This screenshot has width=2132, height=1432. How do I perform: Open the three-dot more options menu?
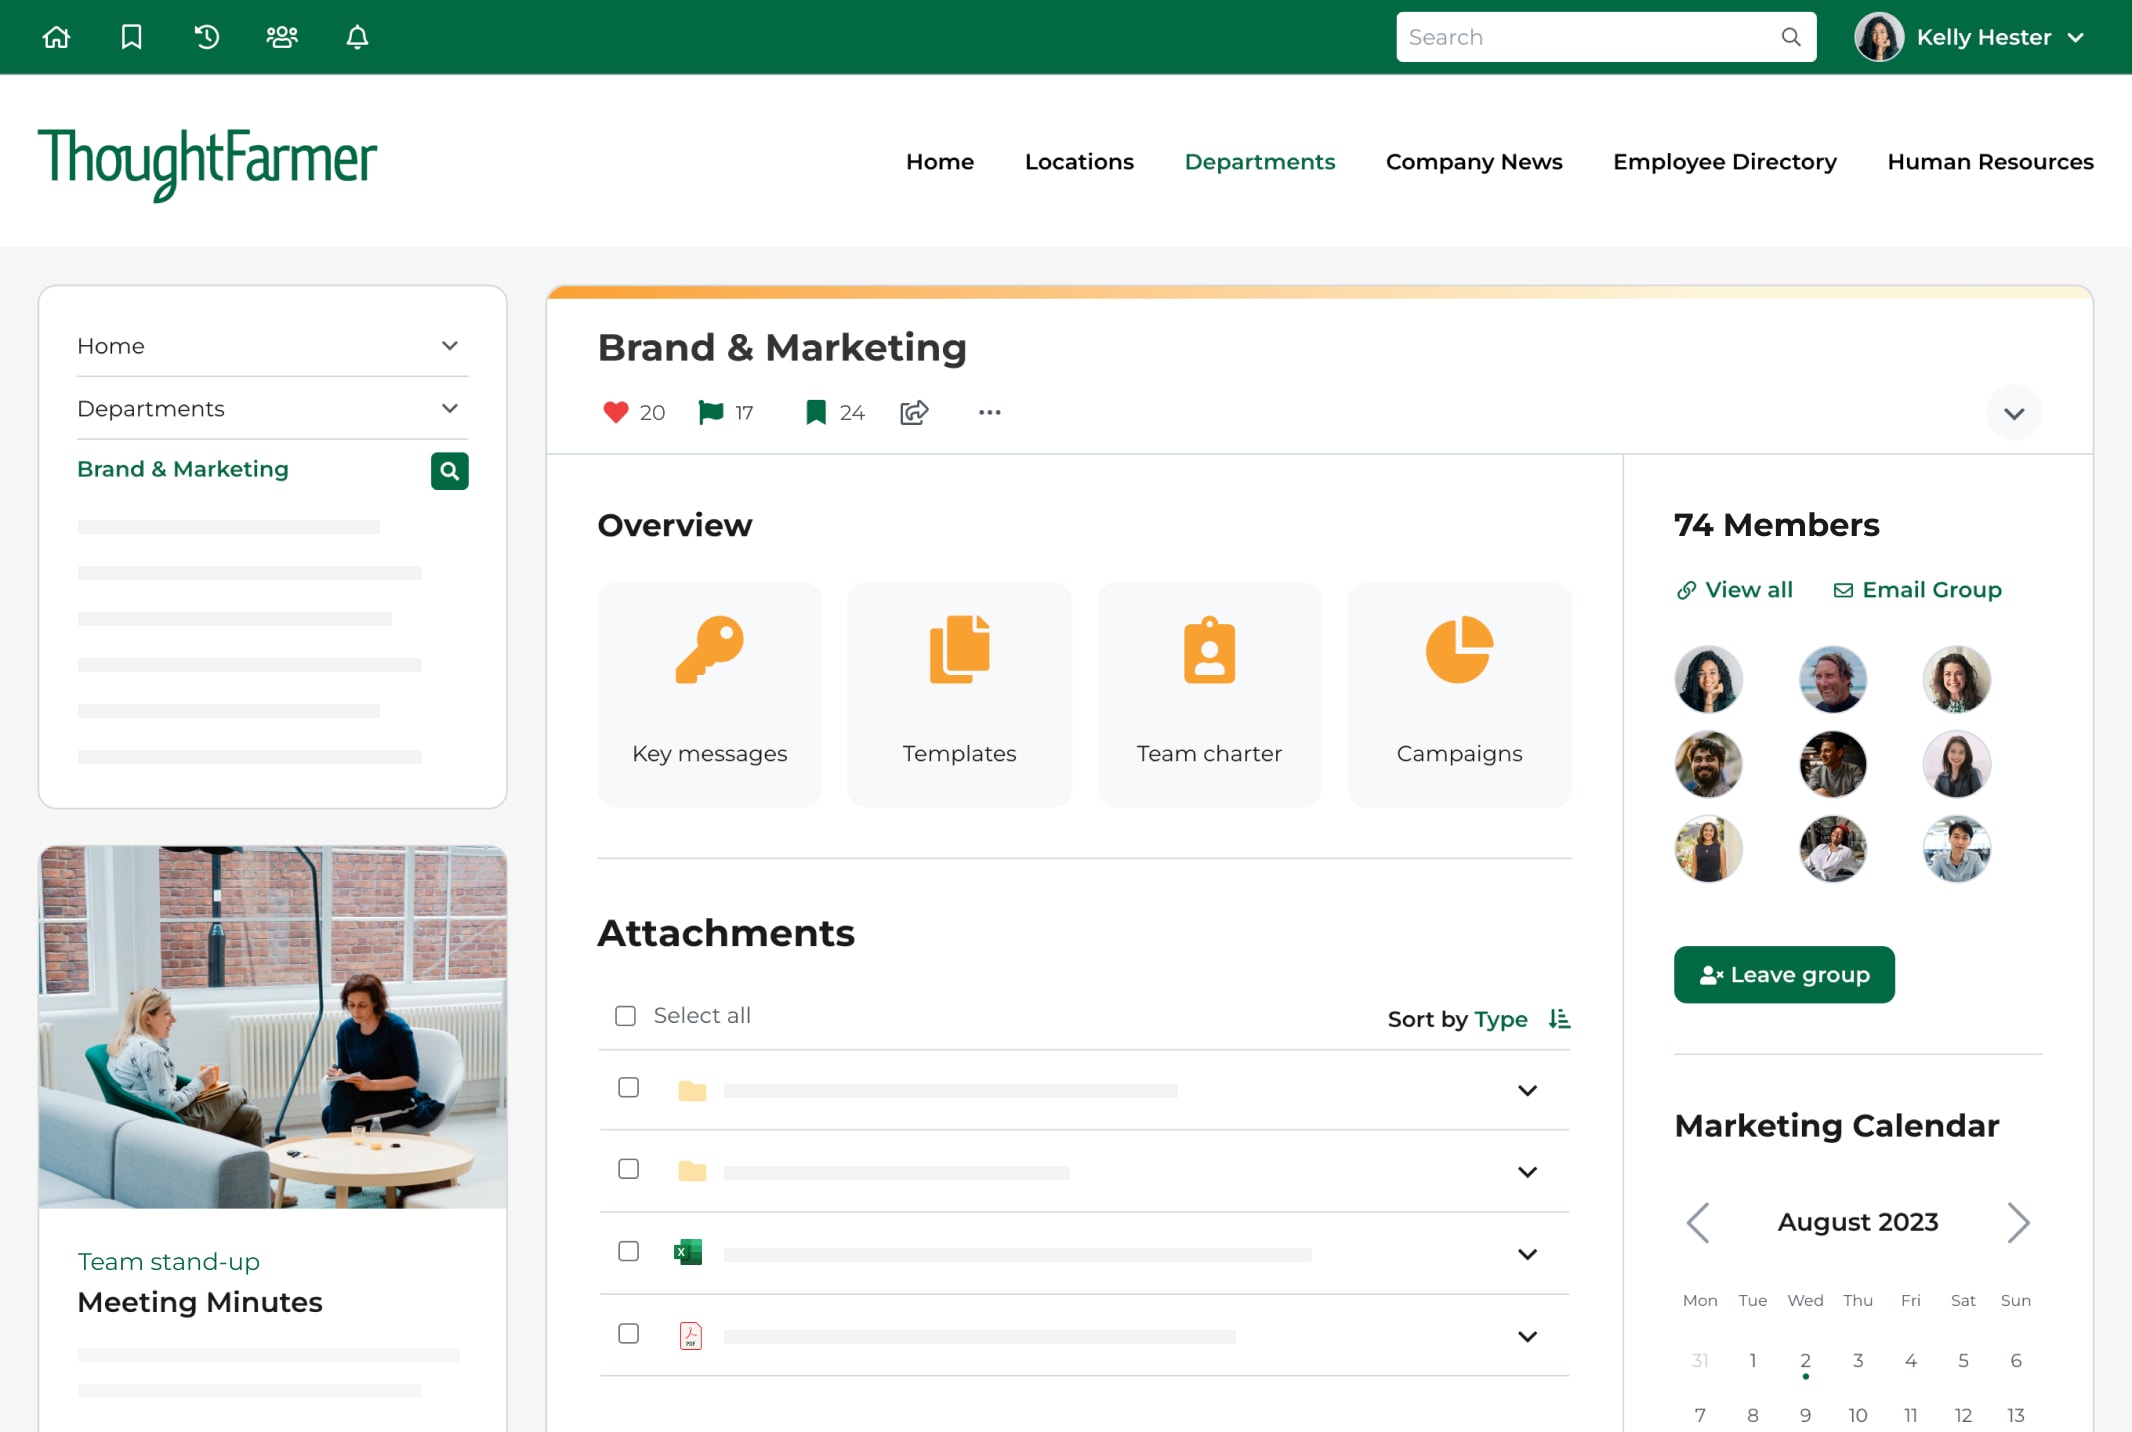pos(989,412)
